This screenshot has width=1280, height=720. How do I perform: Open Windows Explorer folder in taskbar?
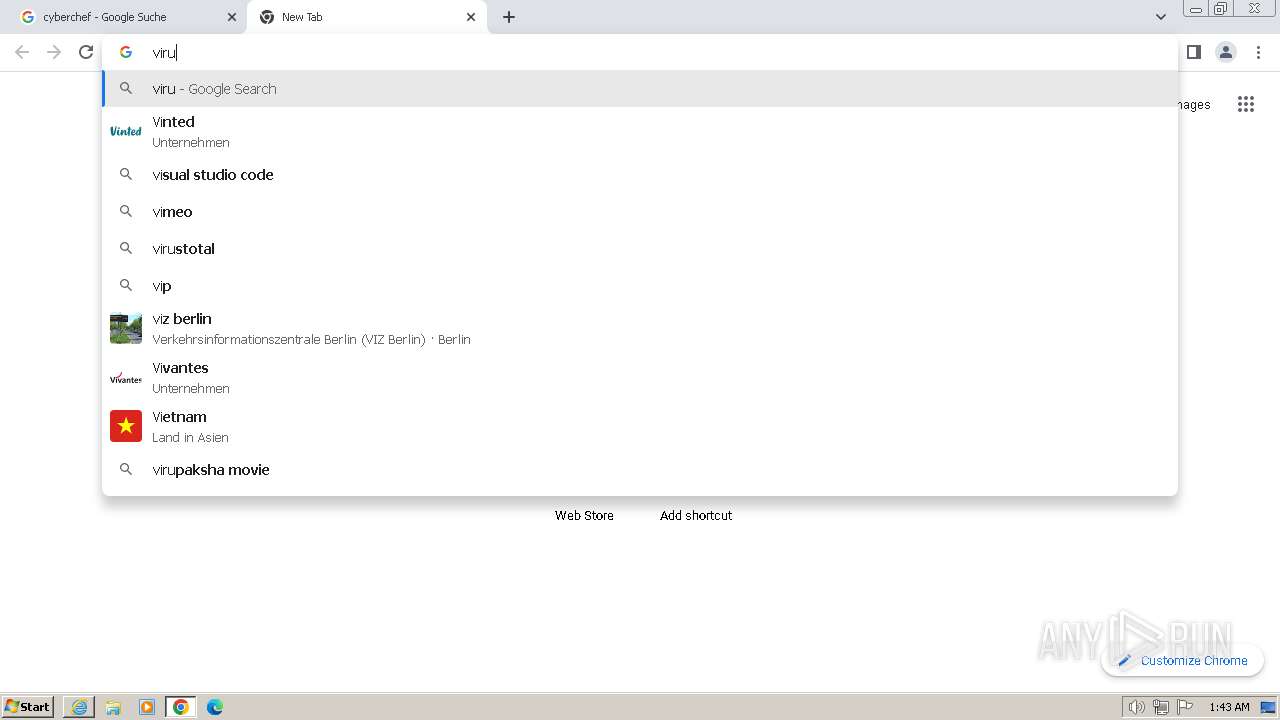pyautogui.click(x=113, y=707)
